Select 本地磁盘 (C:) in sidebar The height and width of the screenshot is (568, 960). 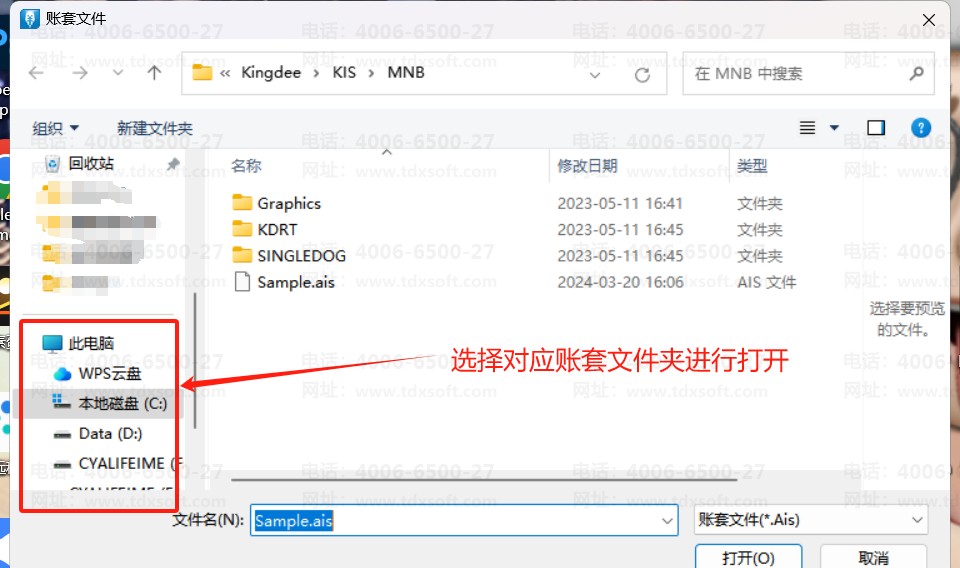[122, 404]
